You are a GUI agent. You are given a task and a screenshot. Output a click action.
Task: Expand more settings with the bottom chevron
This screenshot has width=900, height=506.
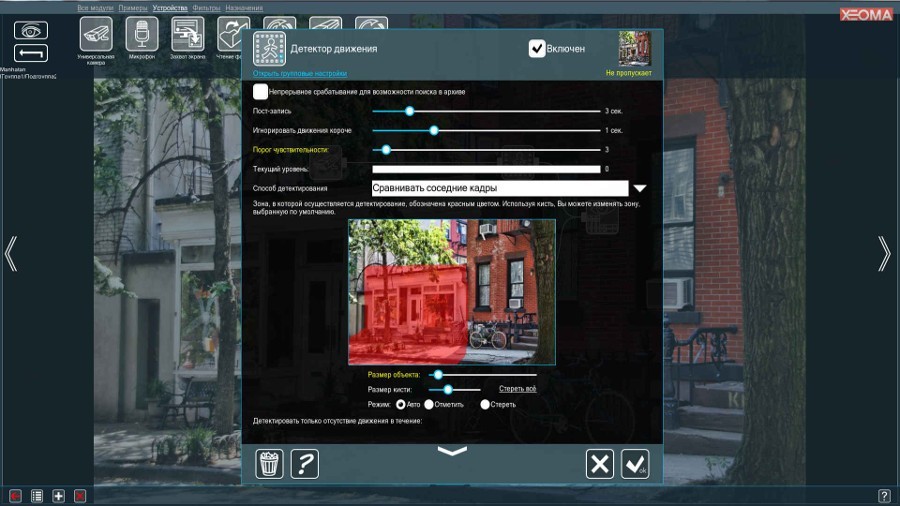452,451
